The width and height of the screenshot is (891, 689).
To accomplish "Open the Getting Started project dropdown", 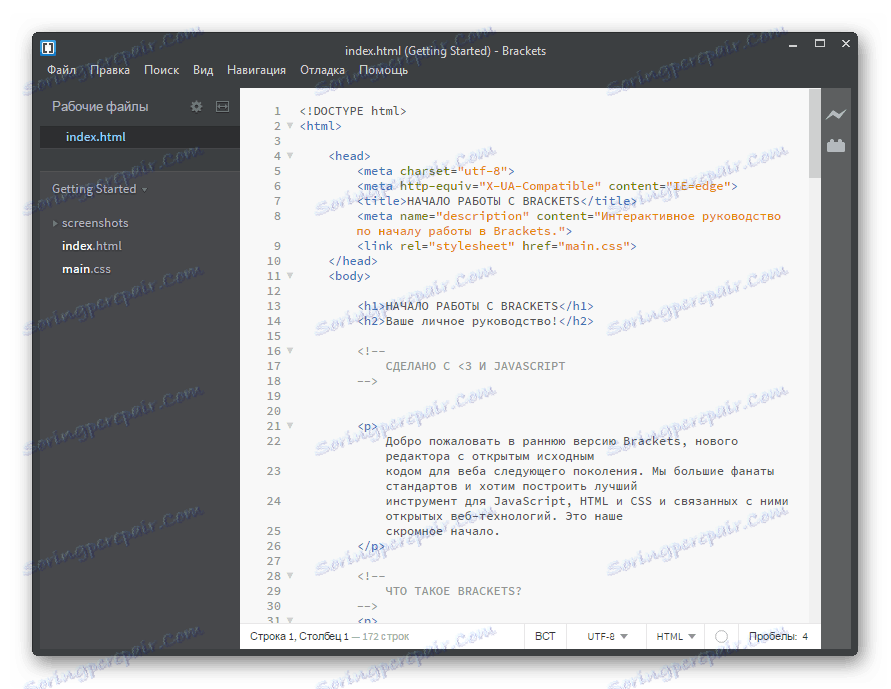I will 96,189.
